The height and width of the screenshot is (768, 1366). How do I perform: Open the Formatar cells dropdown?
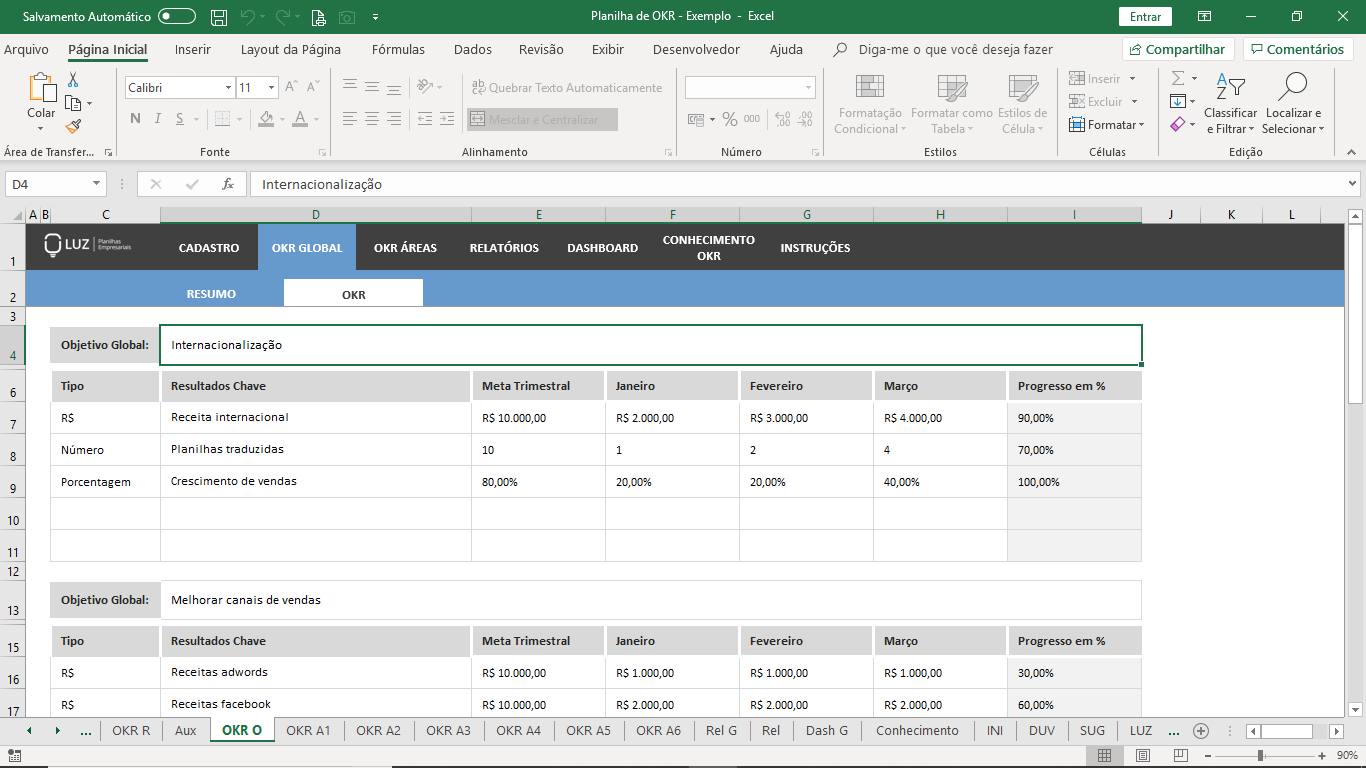click(x=1107, y=125)
